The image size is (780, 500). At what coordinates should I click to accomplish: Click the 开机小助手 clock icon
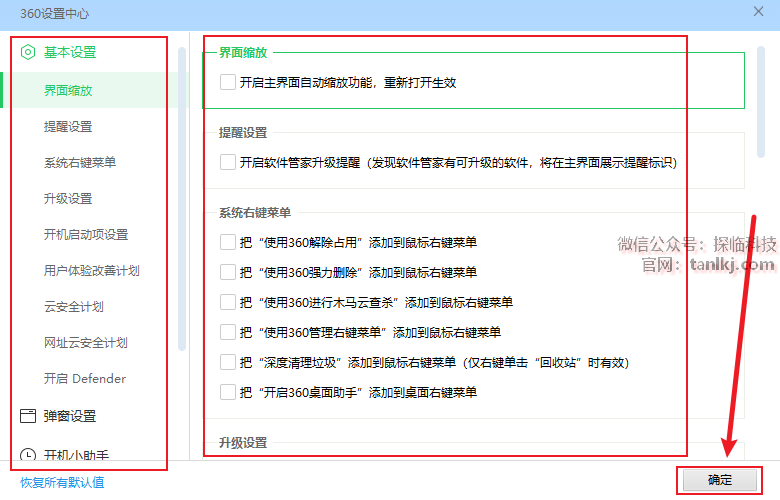(x=28, y=455)
